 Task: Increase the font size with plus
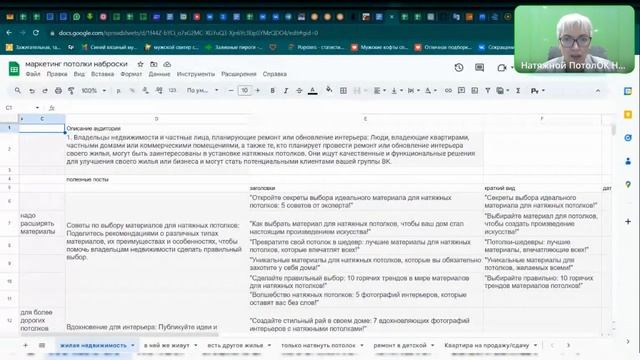258,91
